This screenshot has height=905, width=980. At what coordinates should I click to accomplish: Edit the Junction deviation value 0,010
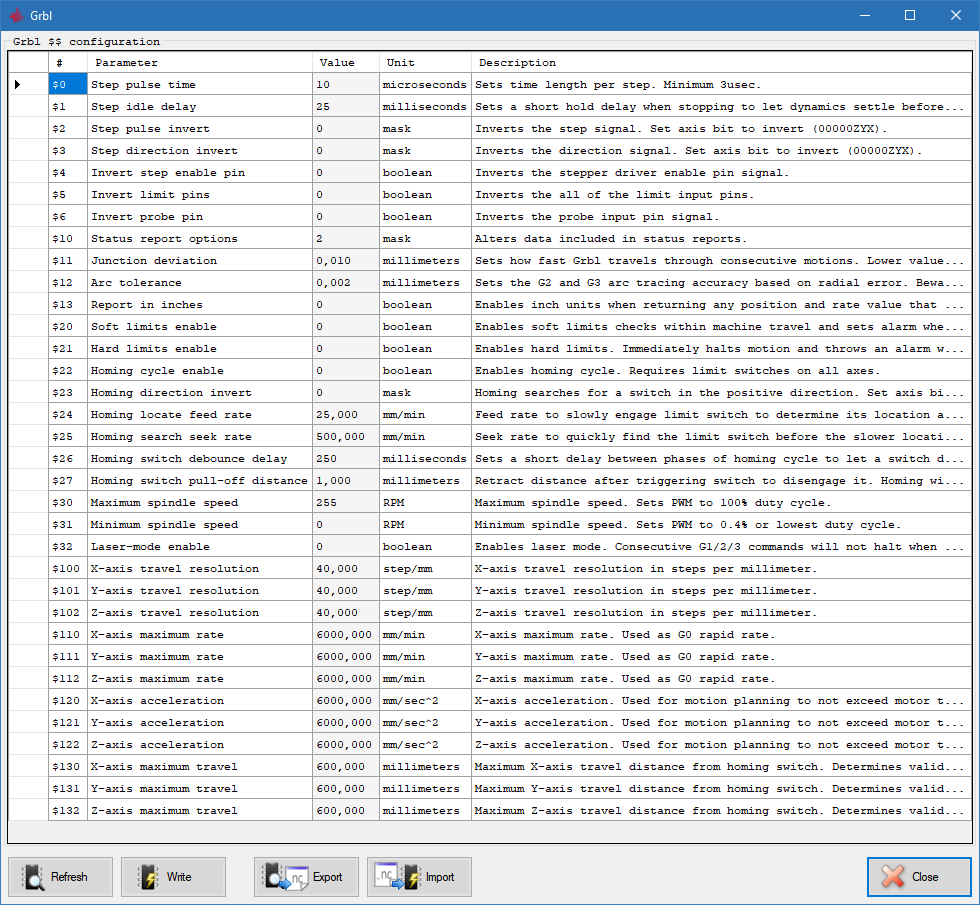click(x=346, y=261)
